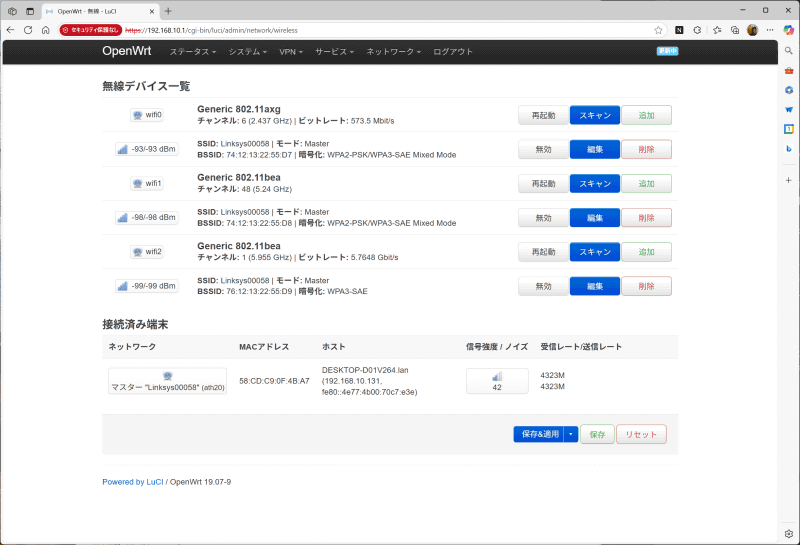
Task: Click ログアウト in the navigation bar
Action: click(x=453, y=52)
